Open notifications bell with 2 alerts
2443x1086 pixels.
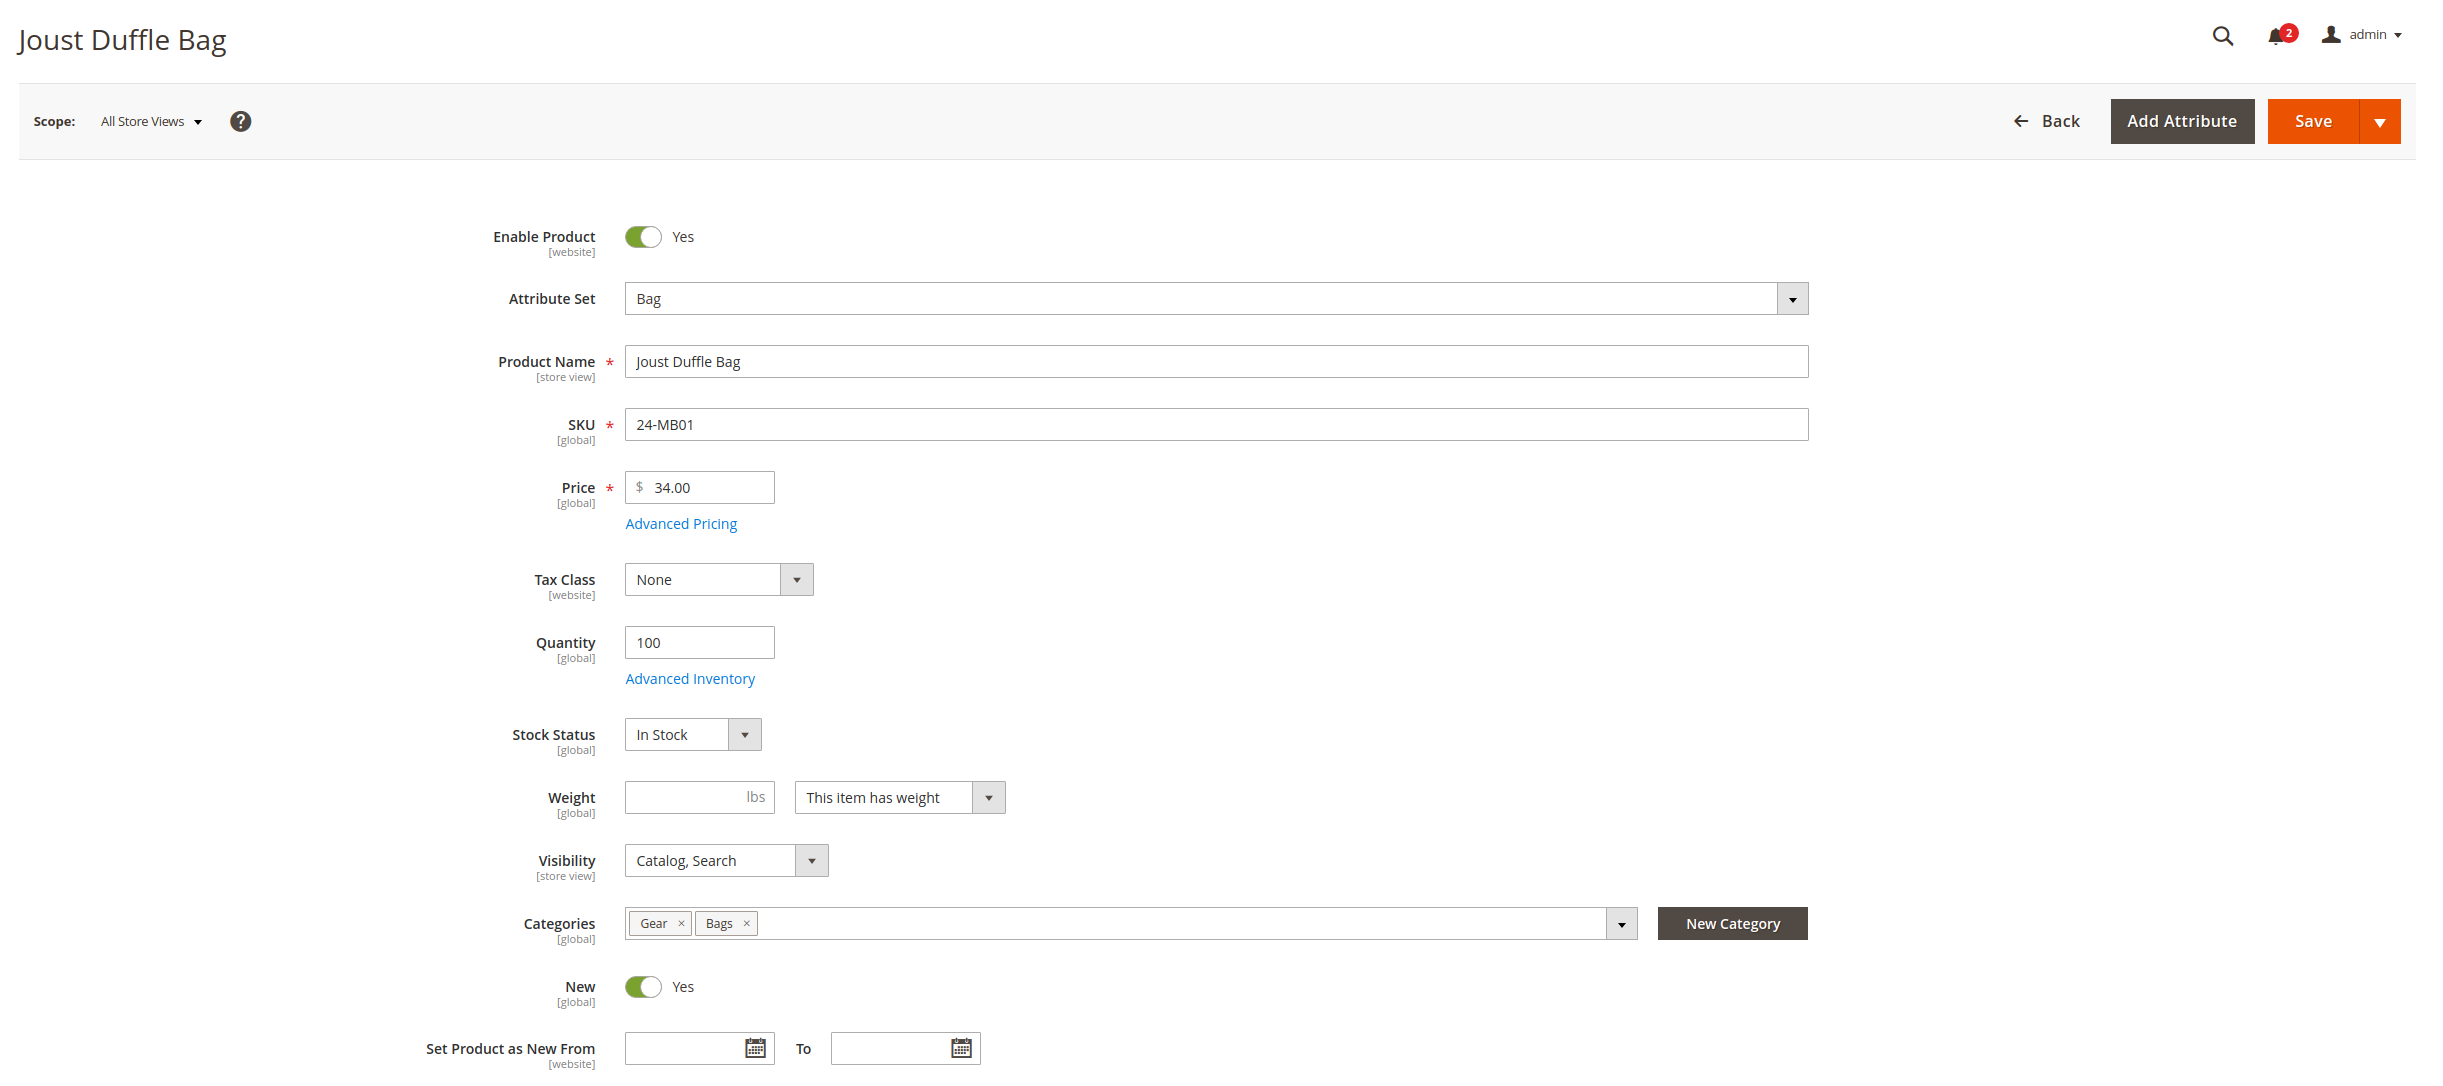tap(2282, 35)
